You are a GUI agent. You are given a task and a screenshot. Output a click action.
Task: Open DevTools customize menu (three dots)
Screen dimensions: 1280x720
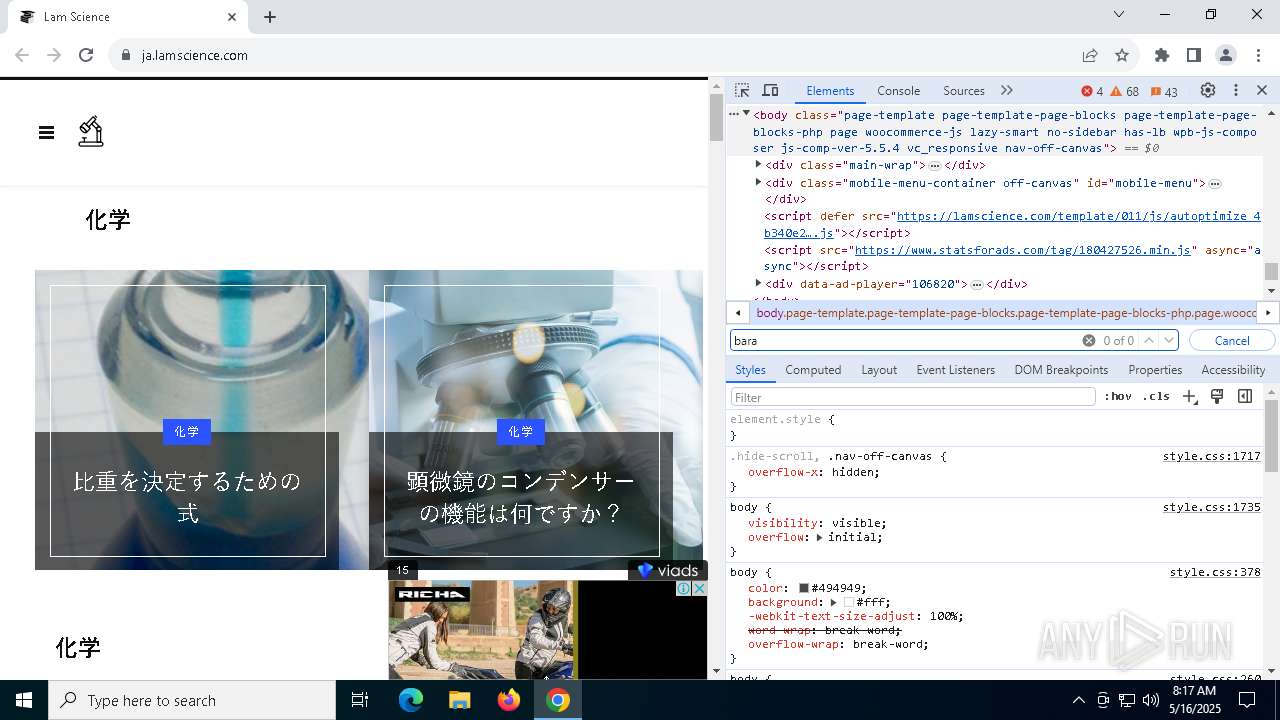click(1236, 90)
